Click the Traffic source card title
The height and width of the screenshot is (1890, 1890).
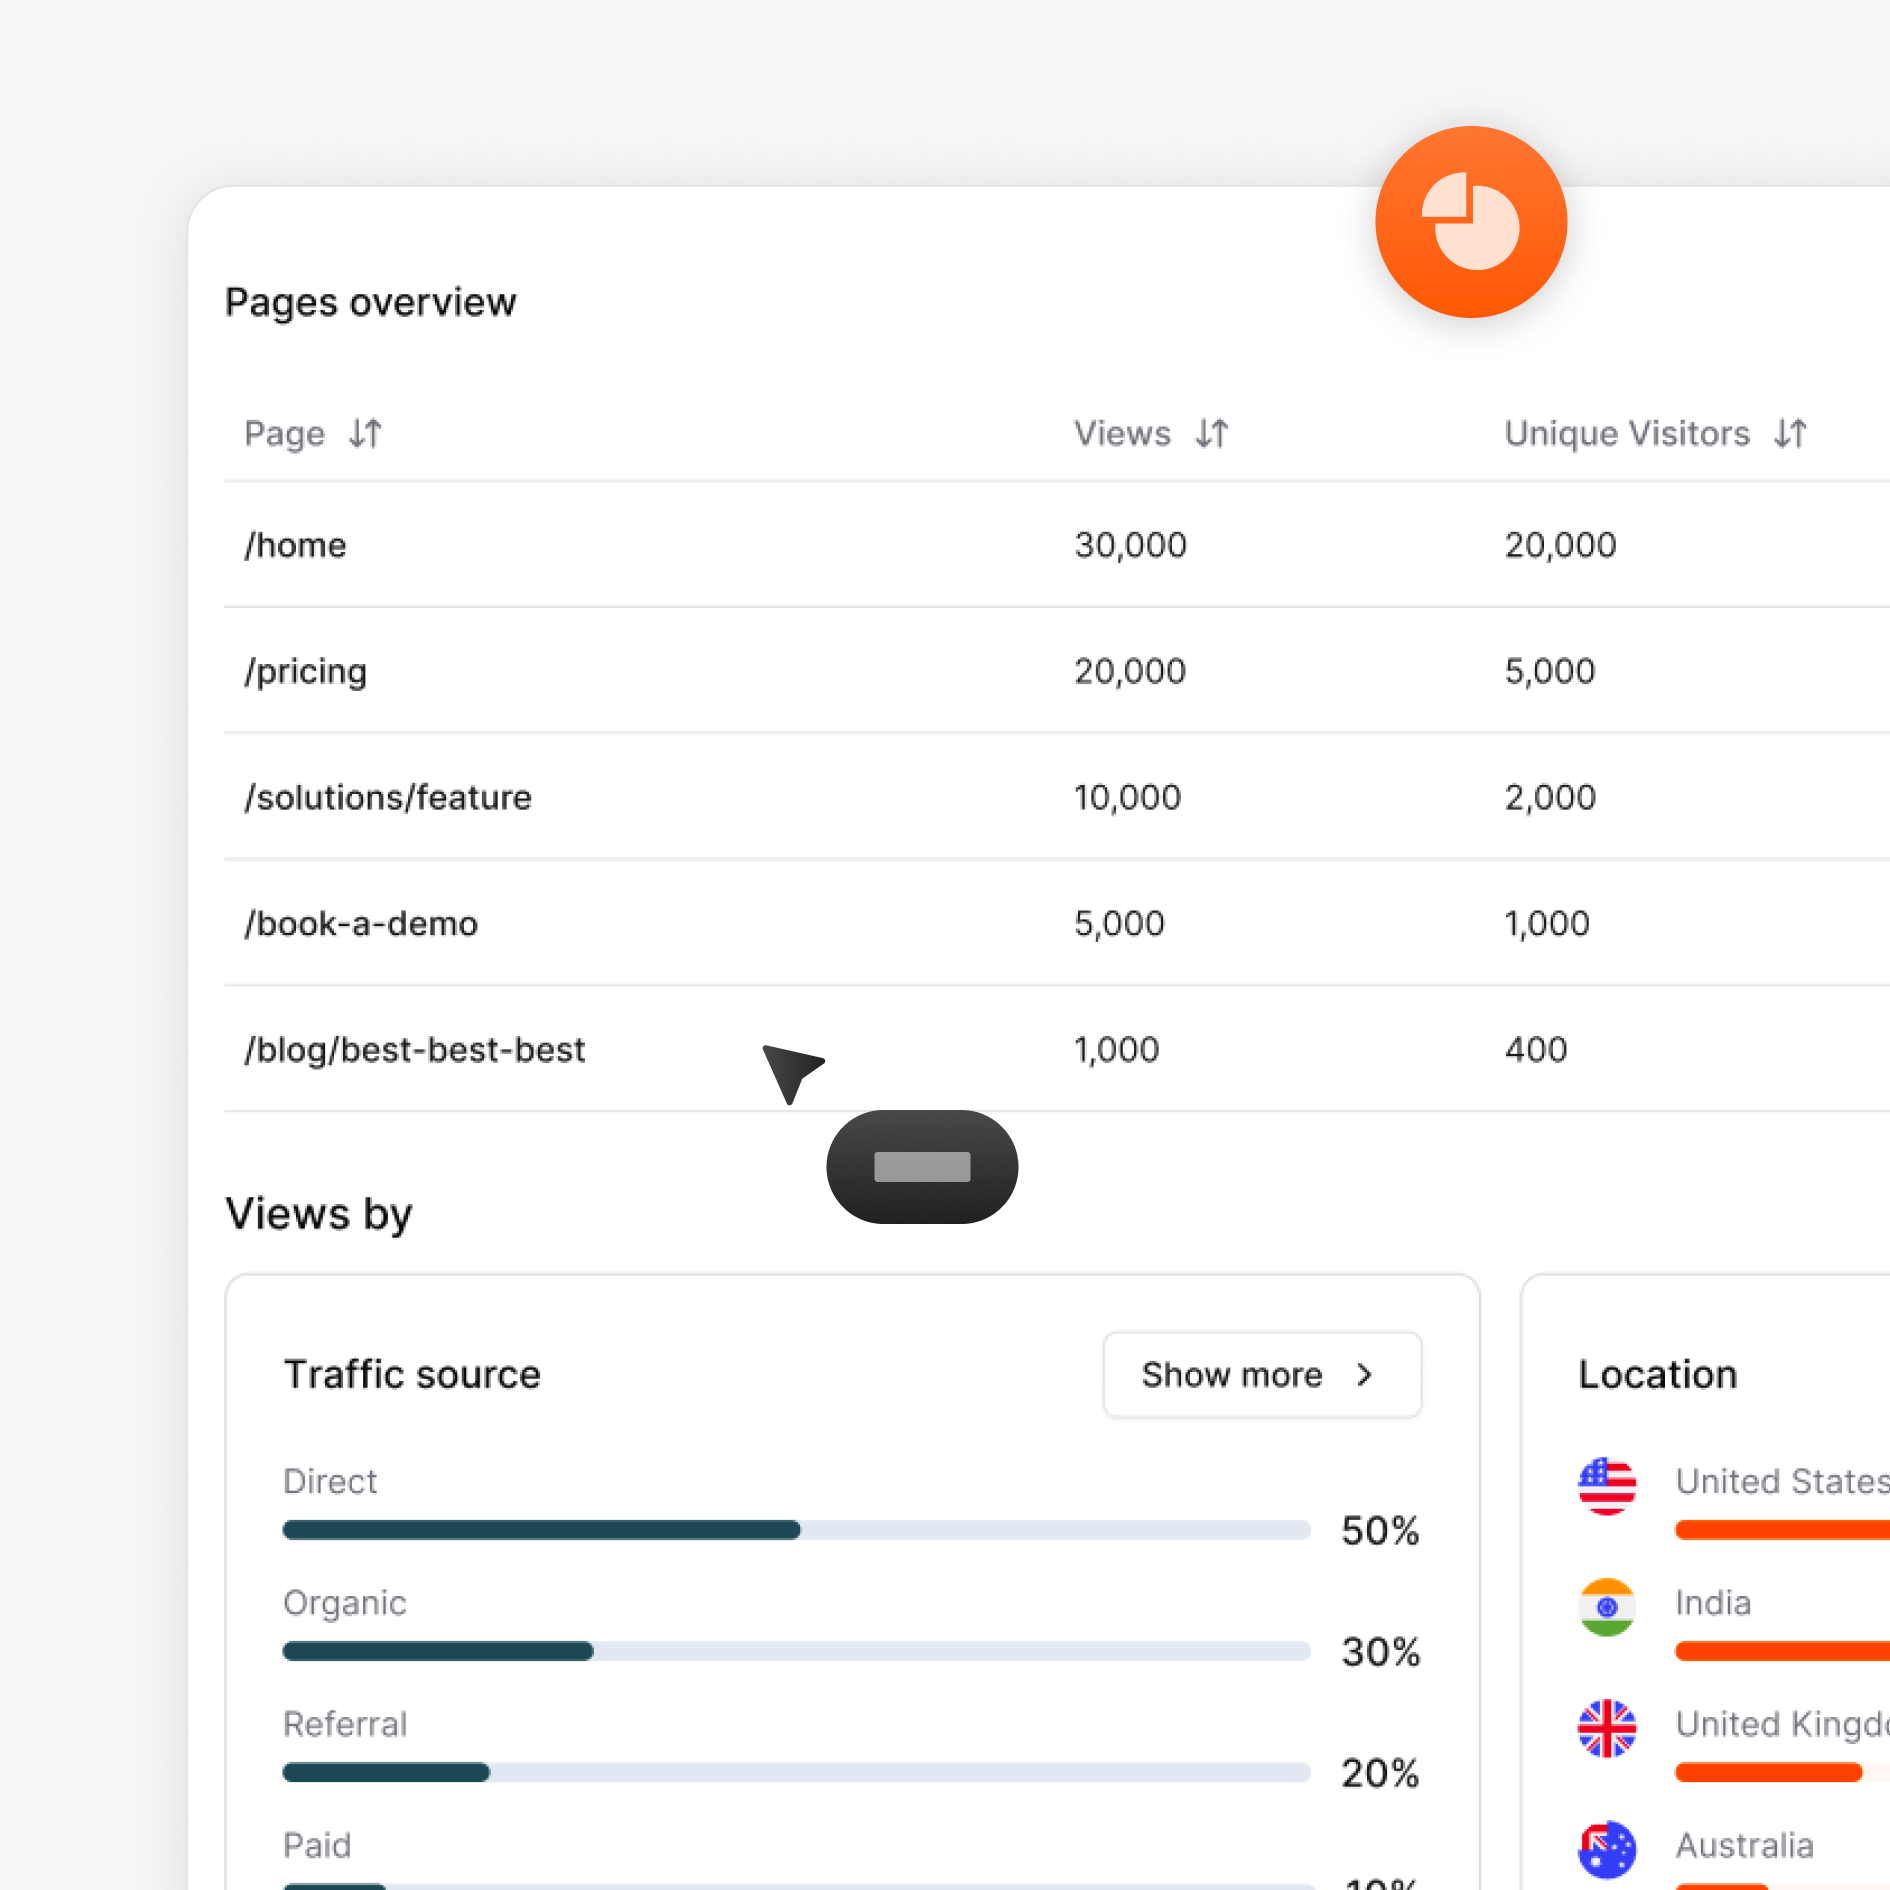[412, 1374]
